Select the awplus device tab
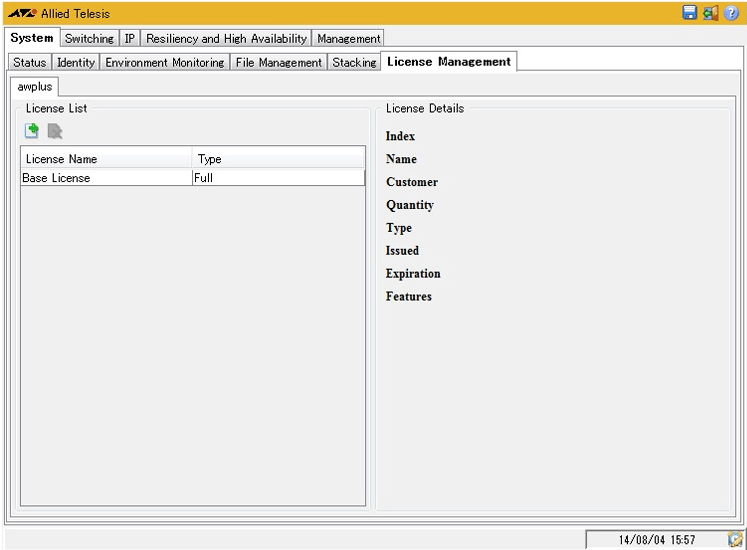747x550 pixels. pos(35,87)
